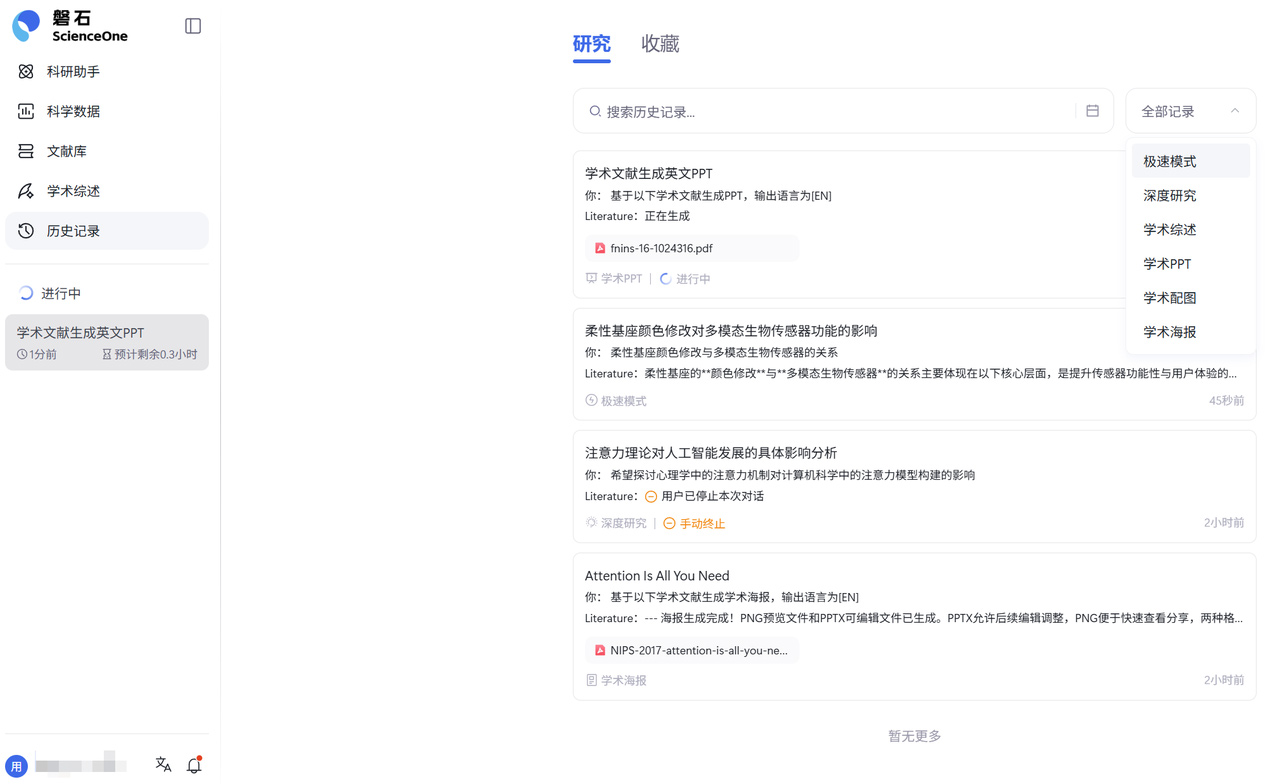
Task: Choose 学术海报 filter option
Action: point(1169,331)
